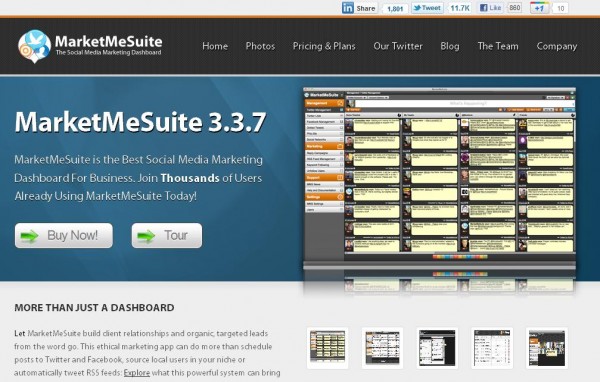Open the Blog page
600x382 pixels.
(x=450, y=46)
